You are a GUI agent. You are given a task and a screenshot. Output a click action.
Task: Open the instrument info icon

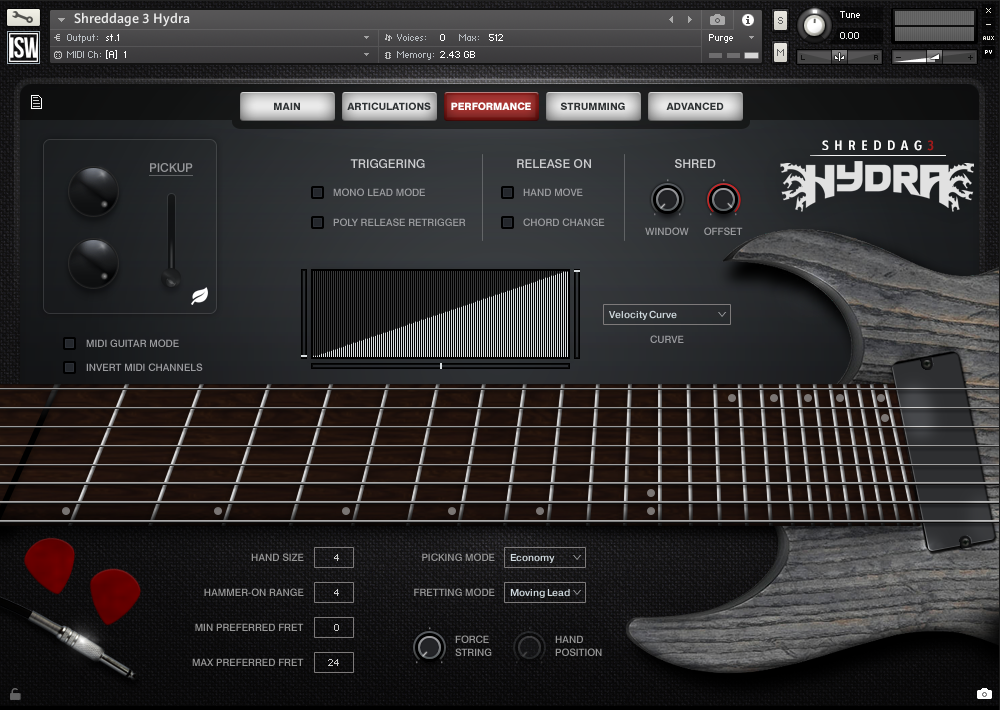(747, 19)
